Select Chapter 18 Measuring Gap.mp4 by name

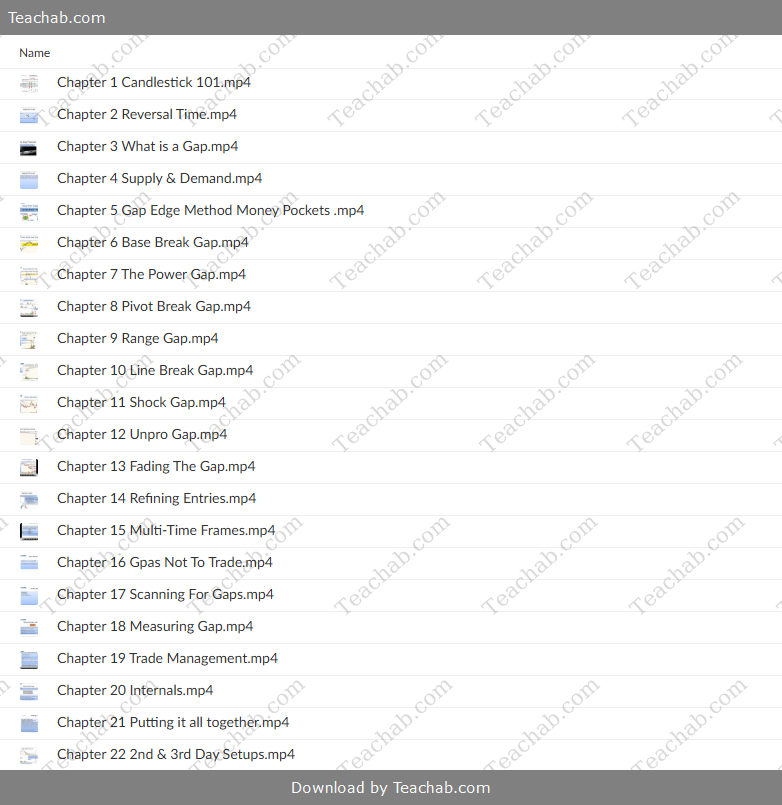(x=155, y=626)
